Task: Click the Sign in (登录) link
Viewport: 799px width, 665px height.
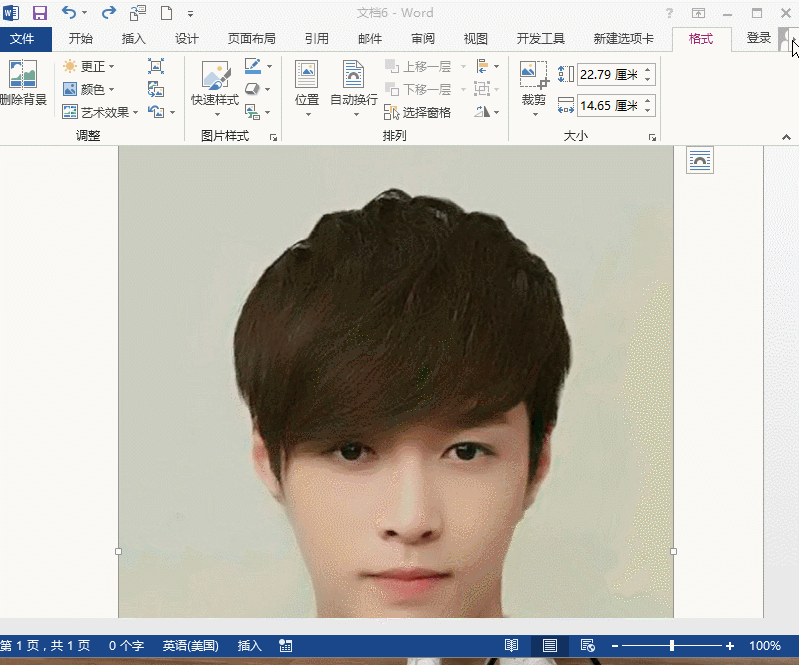Action: point(758,38)
